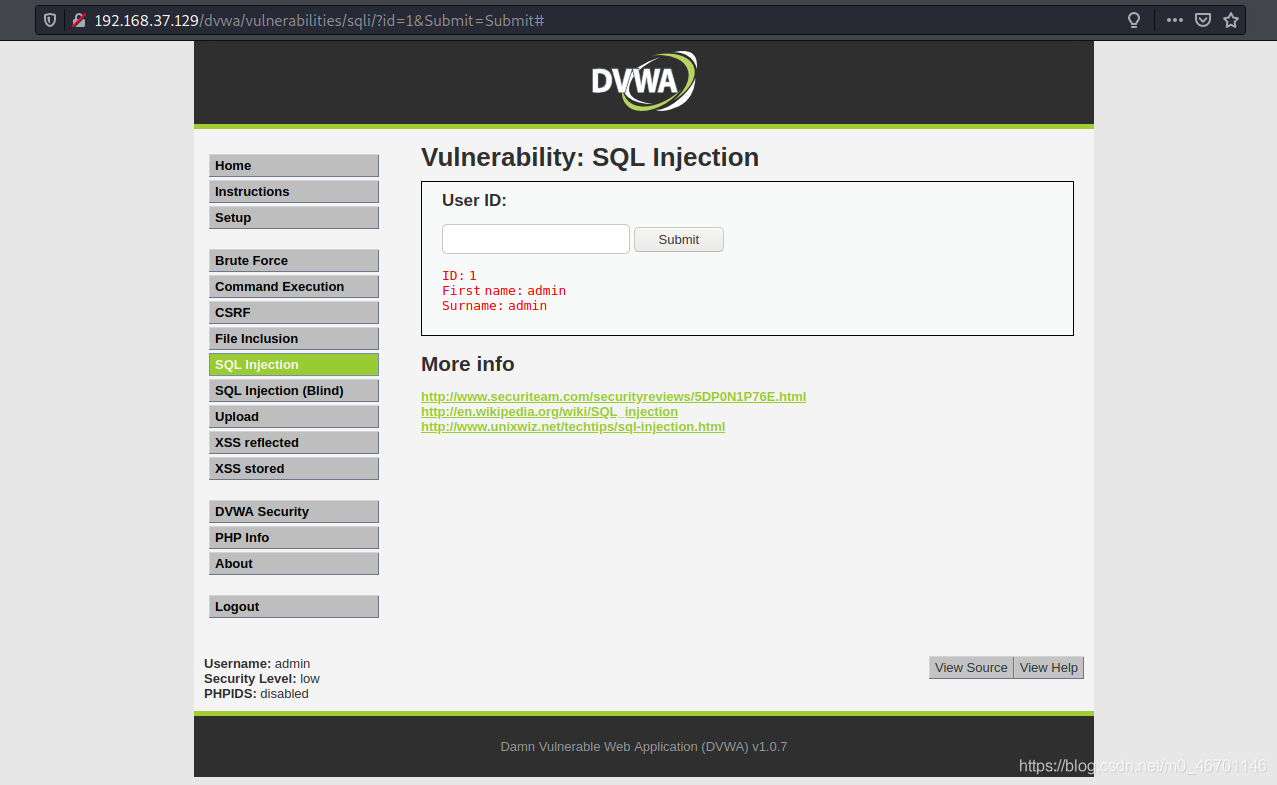This screenshot has height=785, width=1277.
Task: Click the 'First name: admin' result text
Action: 504,291
